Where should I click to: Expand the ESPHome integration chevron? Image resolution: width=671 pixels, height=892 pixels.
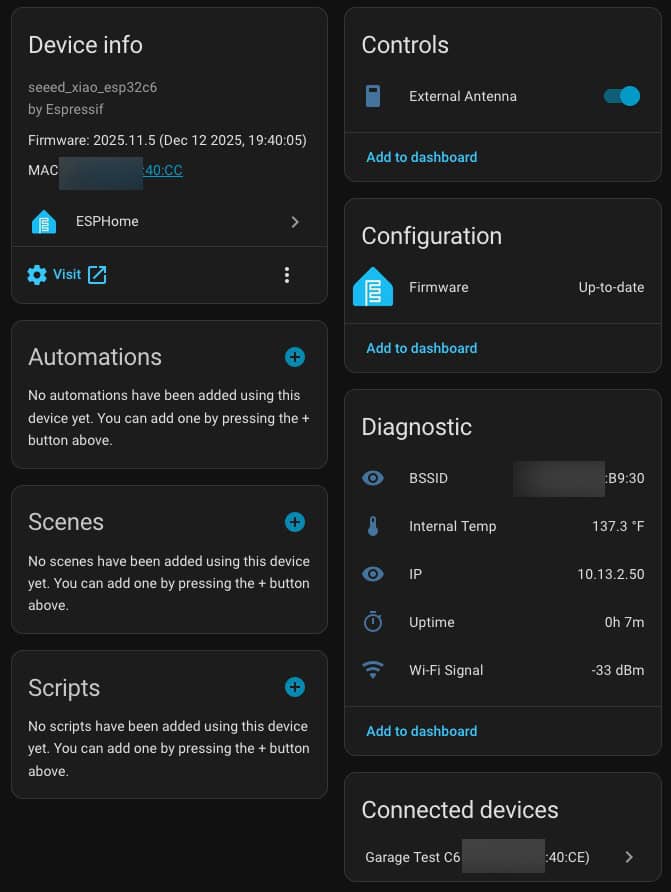point(295,222)
